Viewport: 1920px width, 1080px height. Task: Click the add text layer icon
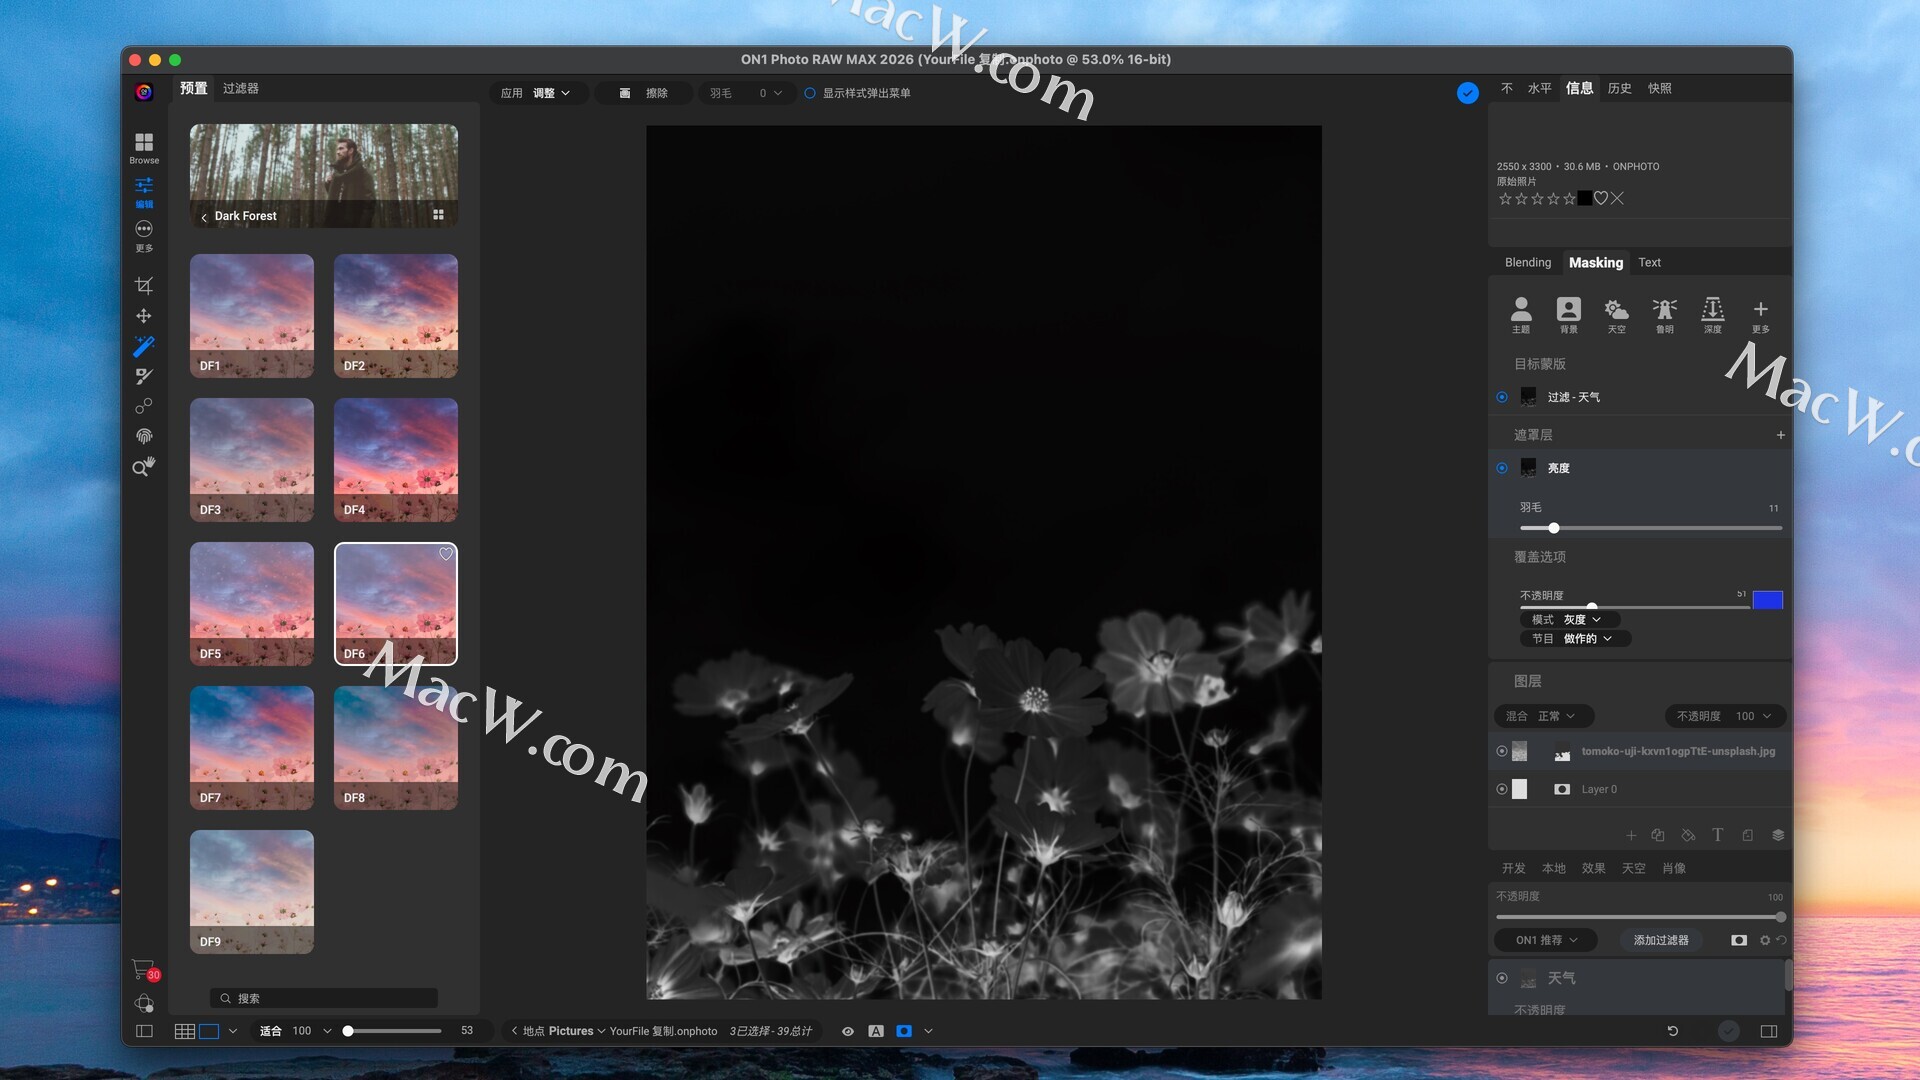coord(1717,835)
